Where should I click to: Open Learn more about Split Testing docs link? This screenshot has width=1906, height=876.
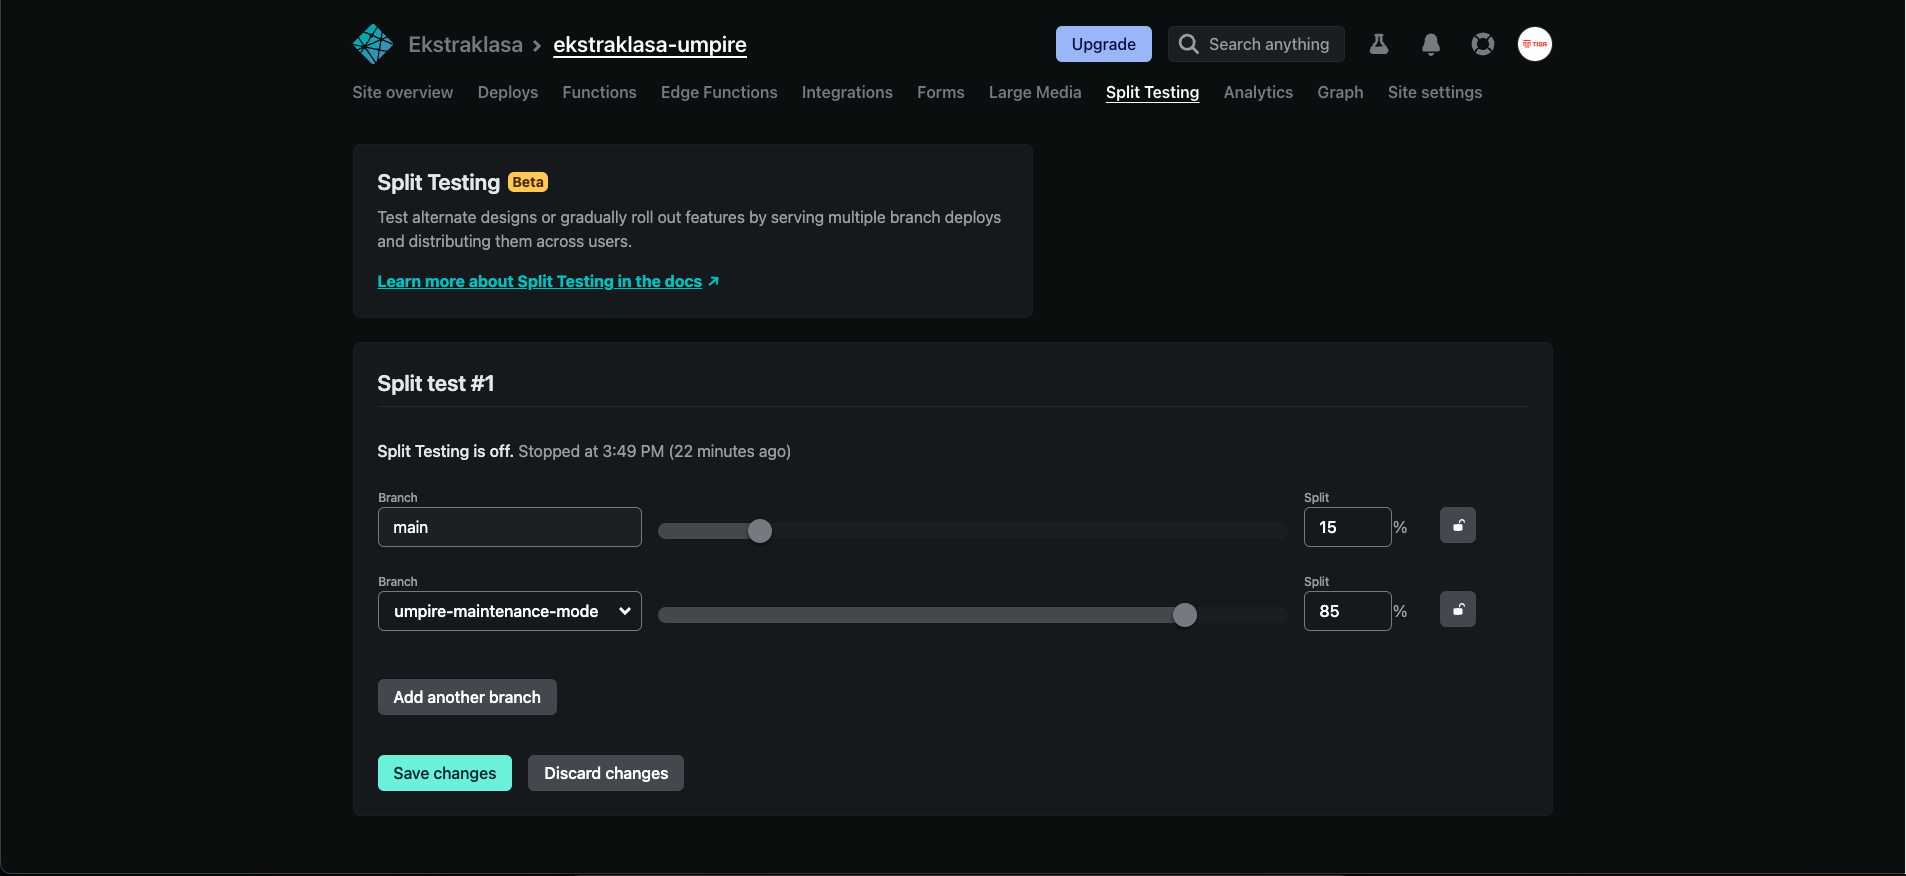pyautogui.click(x=548, y=281)
